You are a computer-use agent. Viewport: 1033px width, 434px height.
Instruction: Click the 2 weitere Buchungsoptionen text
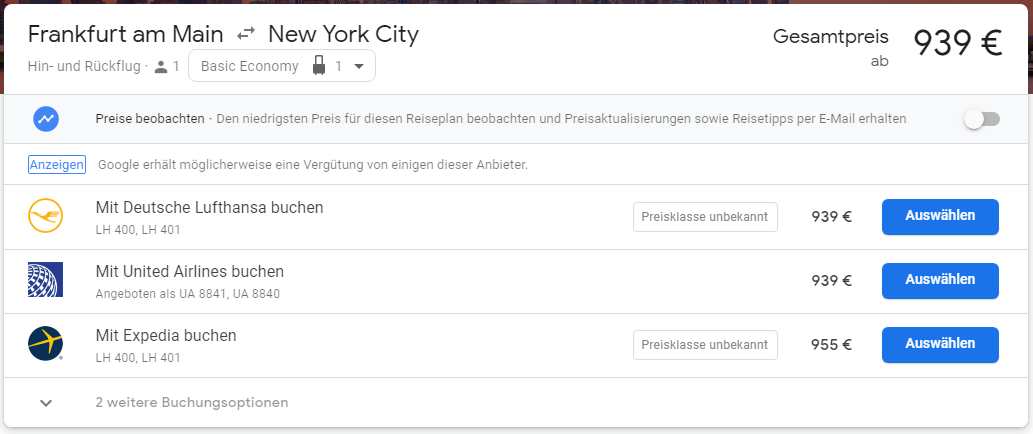192,403
